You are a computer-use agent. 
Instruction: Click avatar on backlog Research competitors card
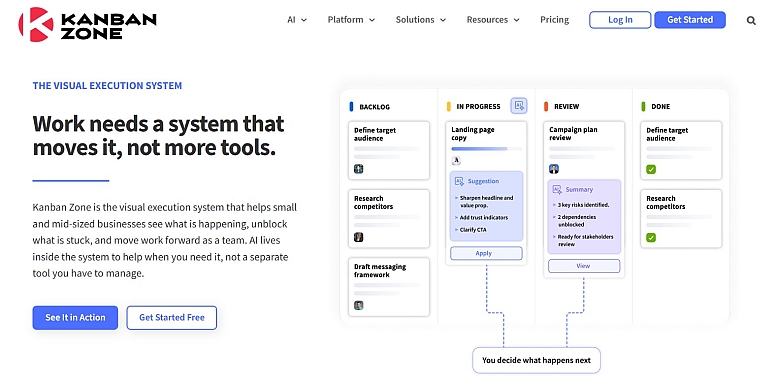(359, 237)
